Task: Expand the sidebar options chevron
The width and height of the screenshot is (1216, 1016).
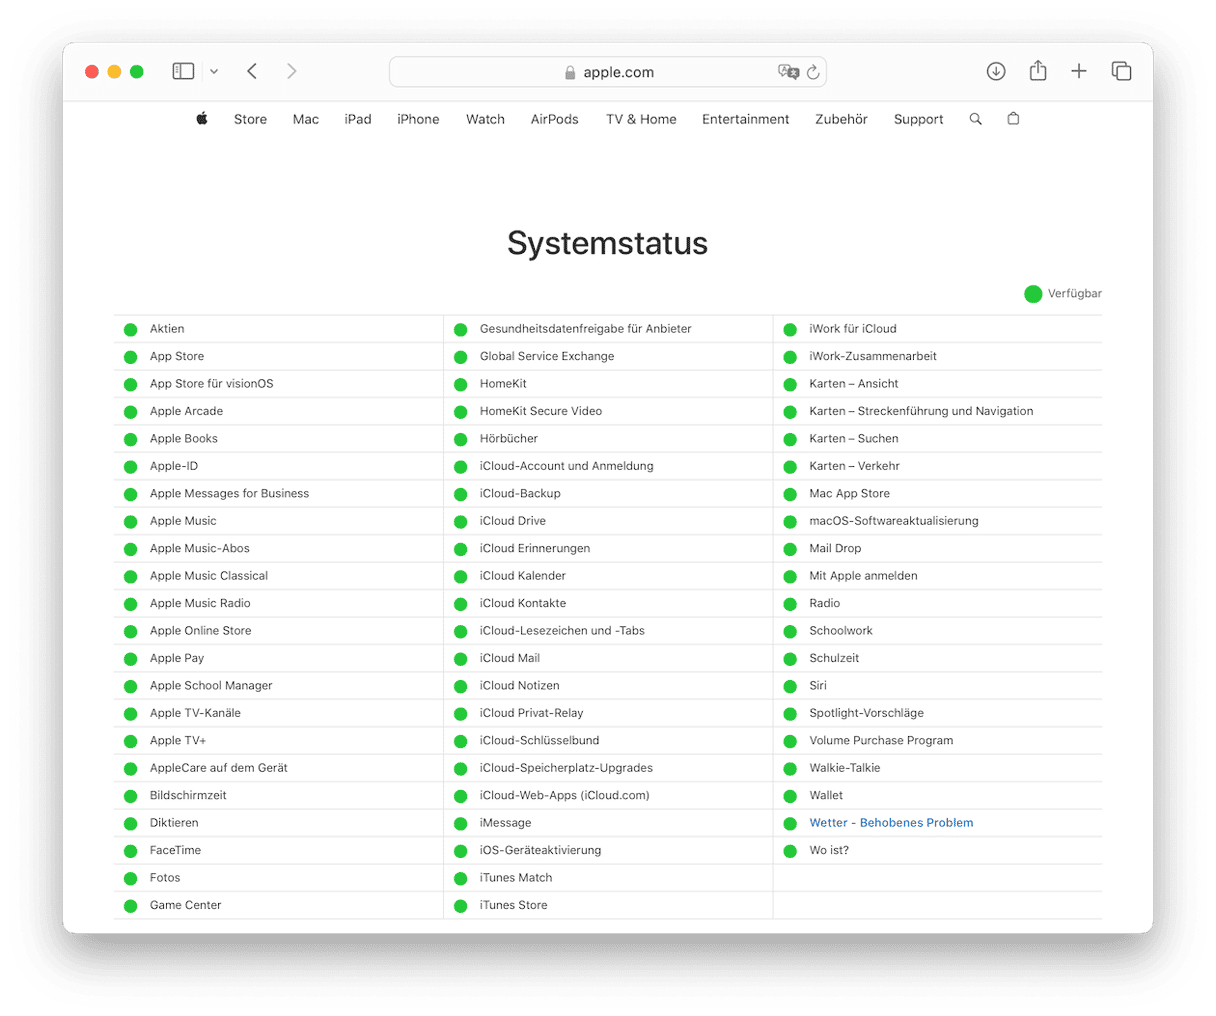Action: 214,72
